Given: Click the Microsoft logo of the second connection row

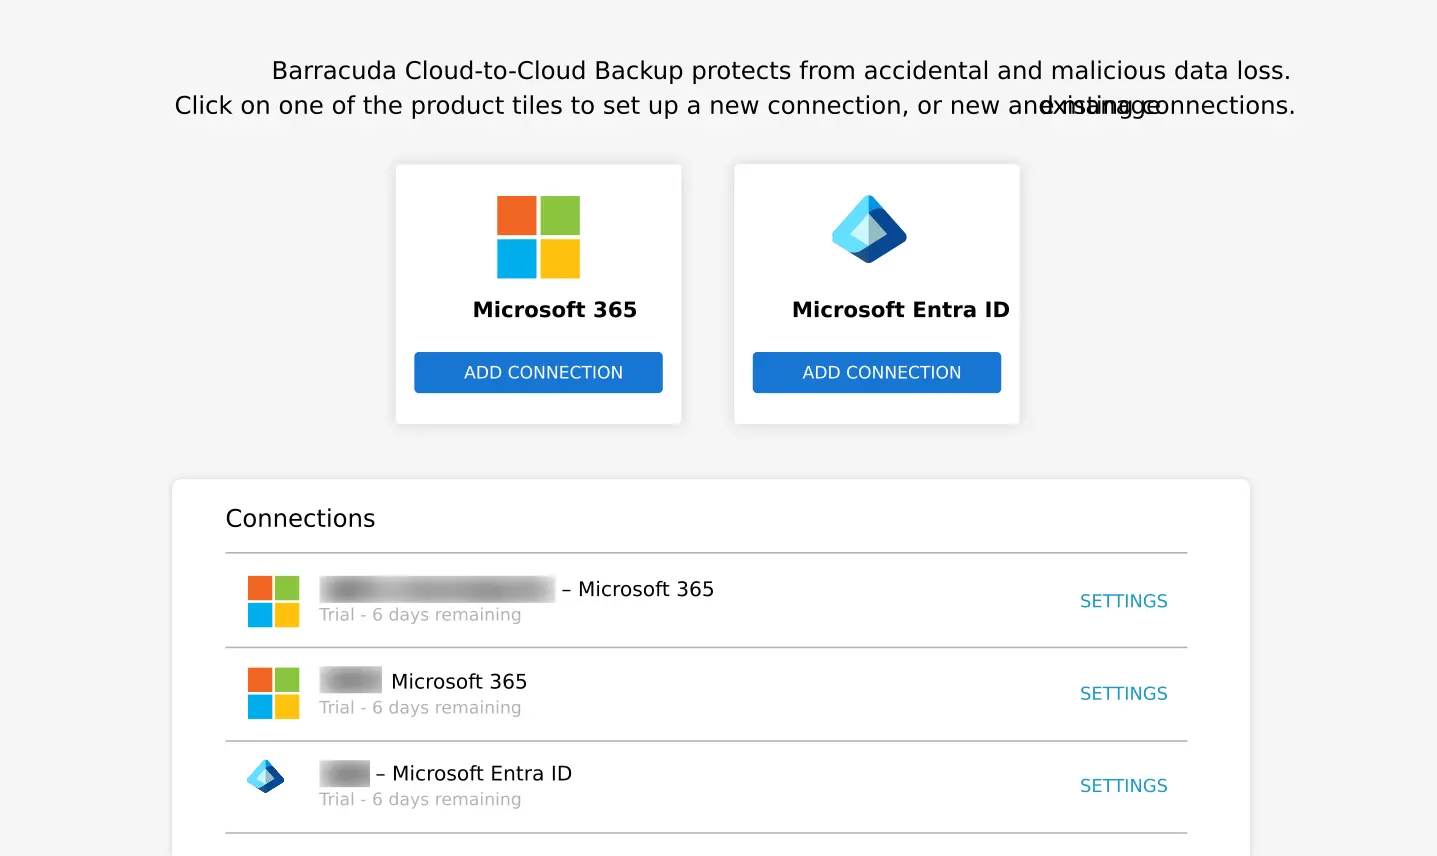Looking at the screenshot, I should pos(273,693).
